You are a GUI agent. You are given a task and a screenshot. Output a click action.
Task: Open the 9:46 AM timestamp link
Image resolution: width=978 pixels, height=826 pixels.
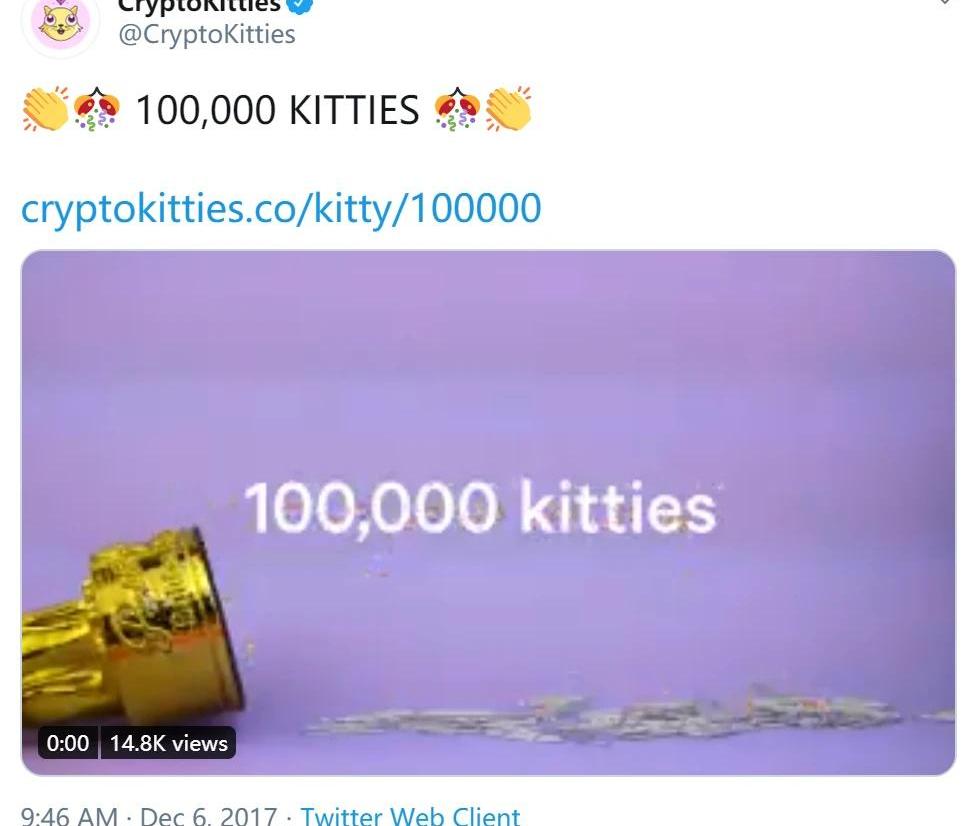click(x=69, y=816)
